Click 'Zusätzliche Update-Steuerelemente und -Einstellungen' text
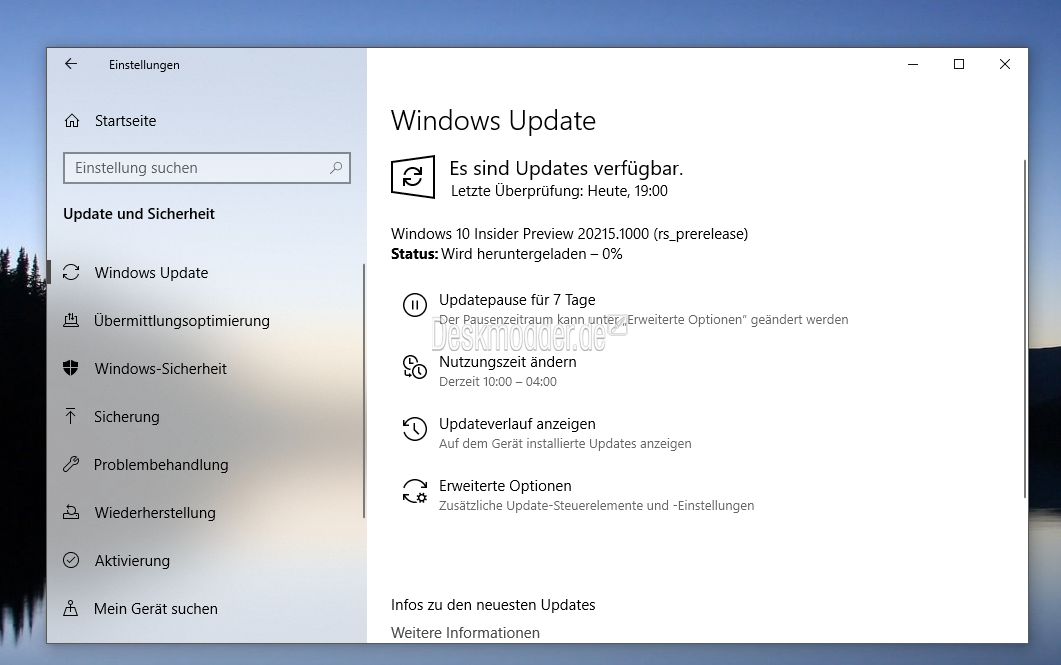The height and width of the screenshot is (665, 1061). 596,506
